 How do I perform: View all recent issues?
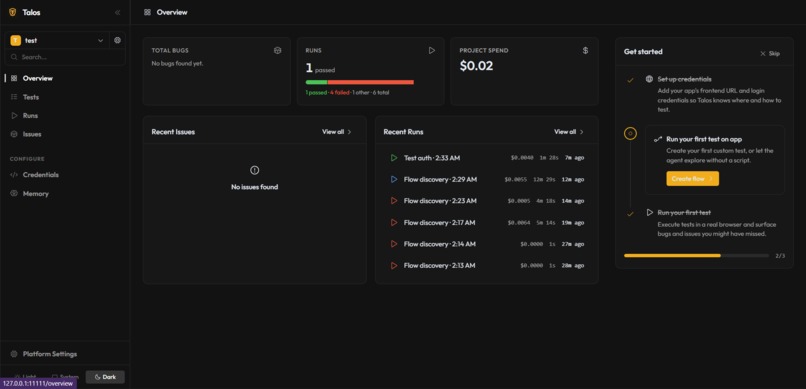click(337, 132)
